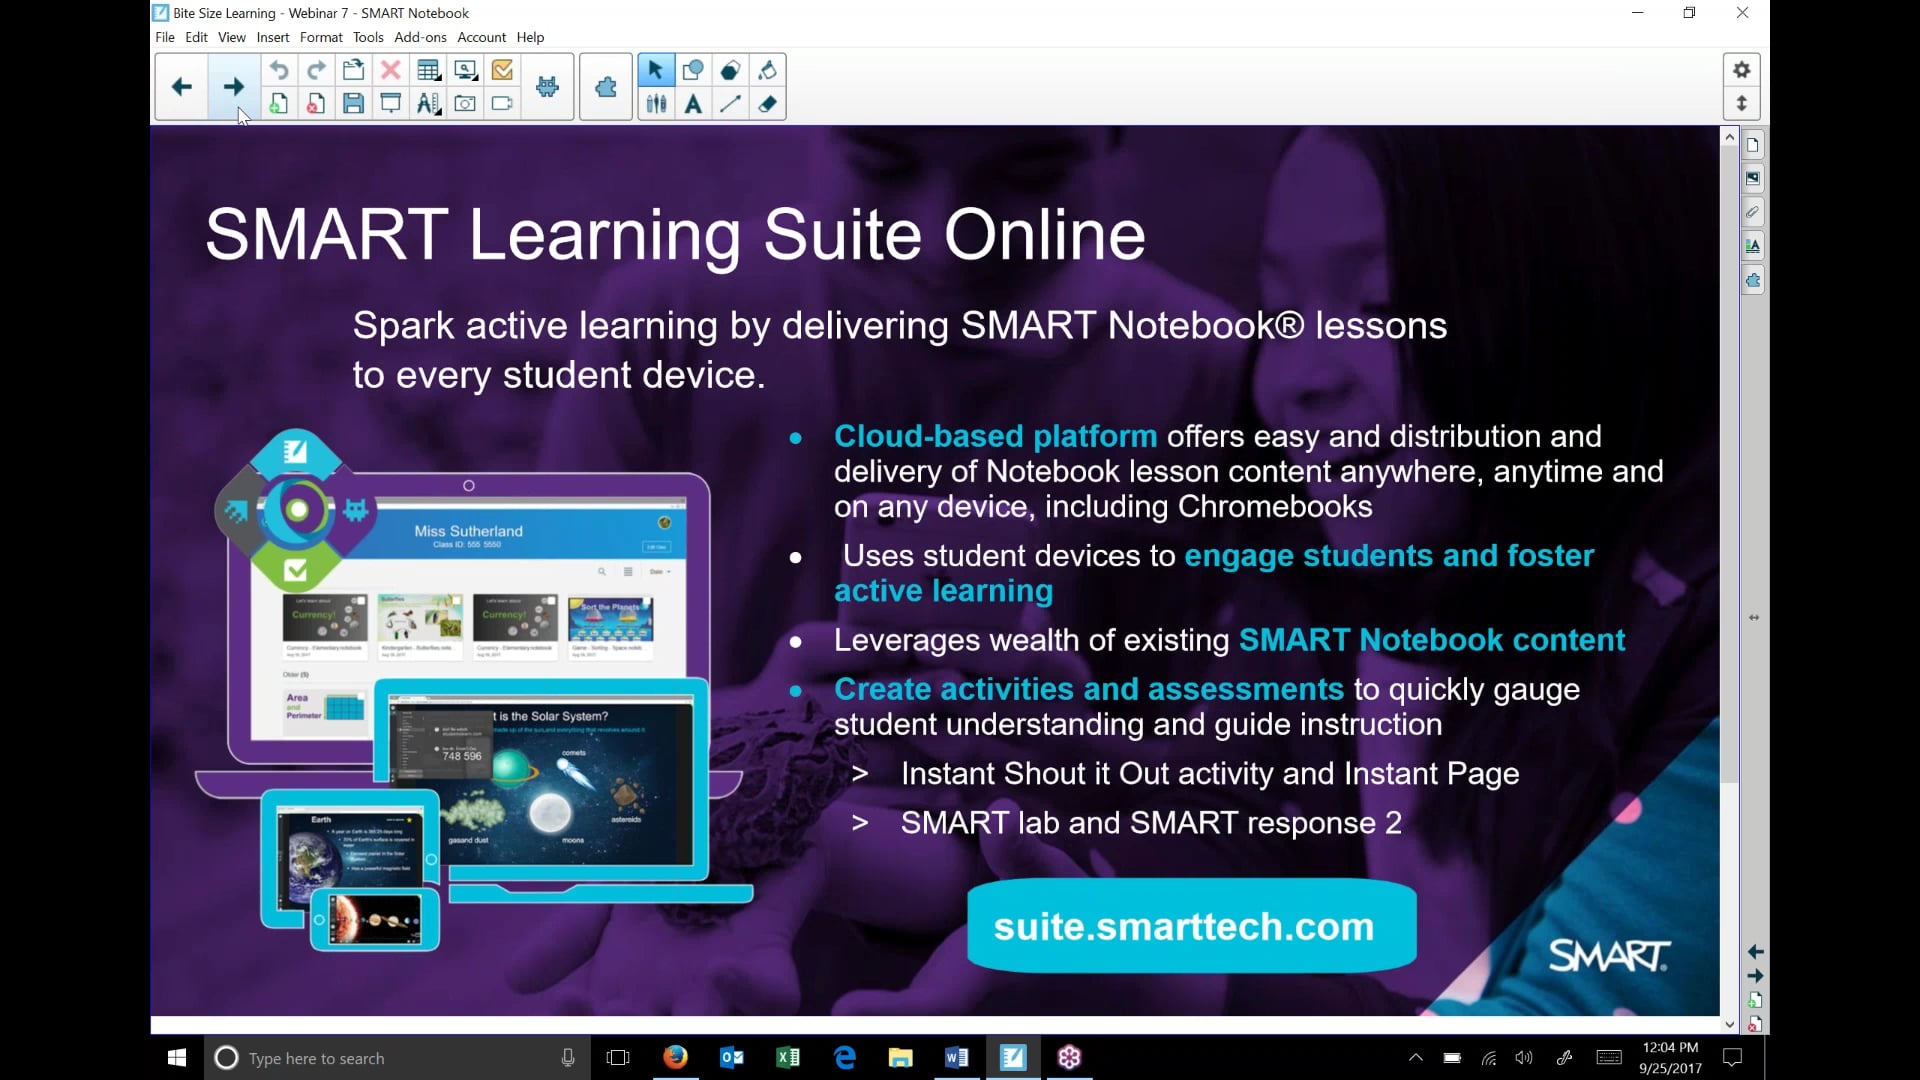
Task: Select the arrow Select tool
Action: click(655, 70)
